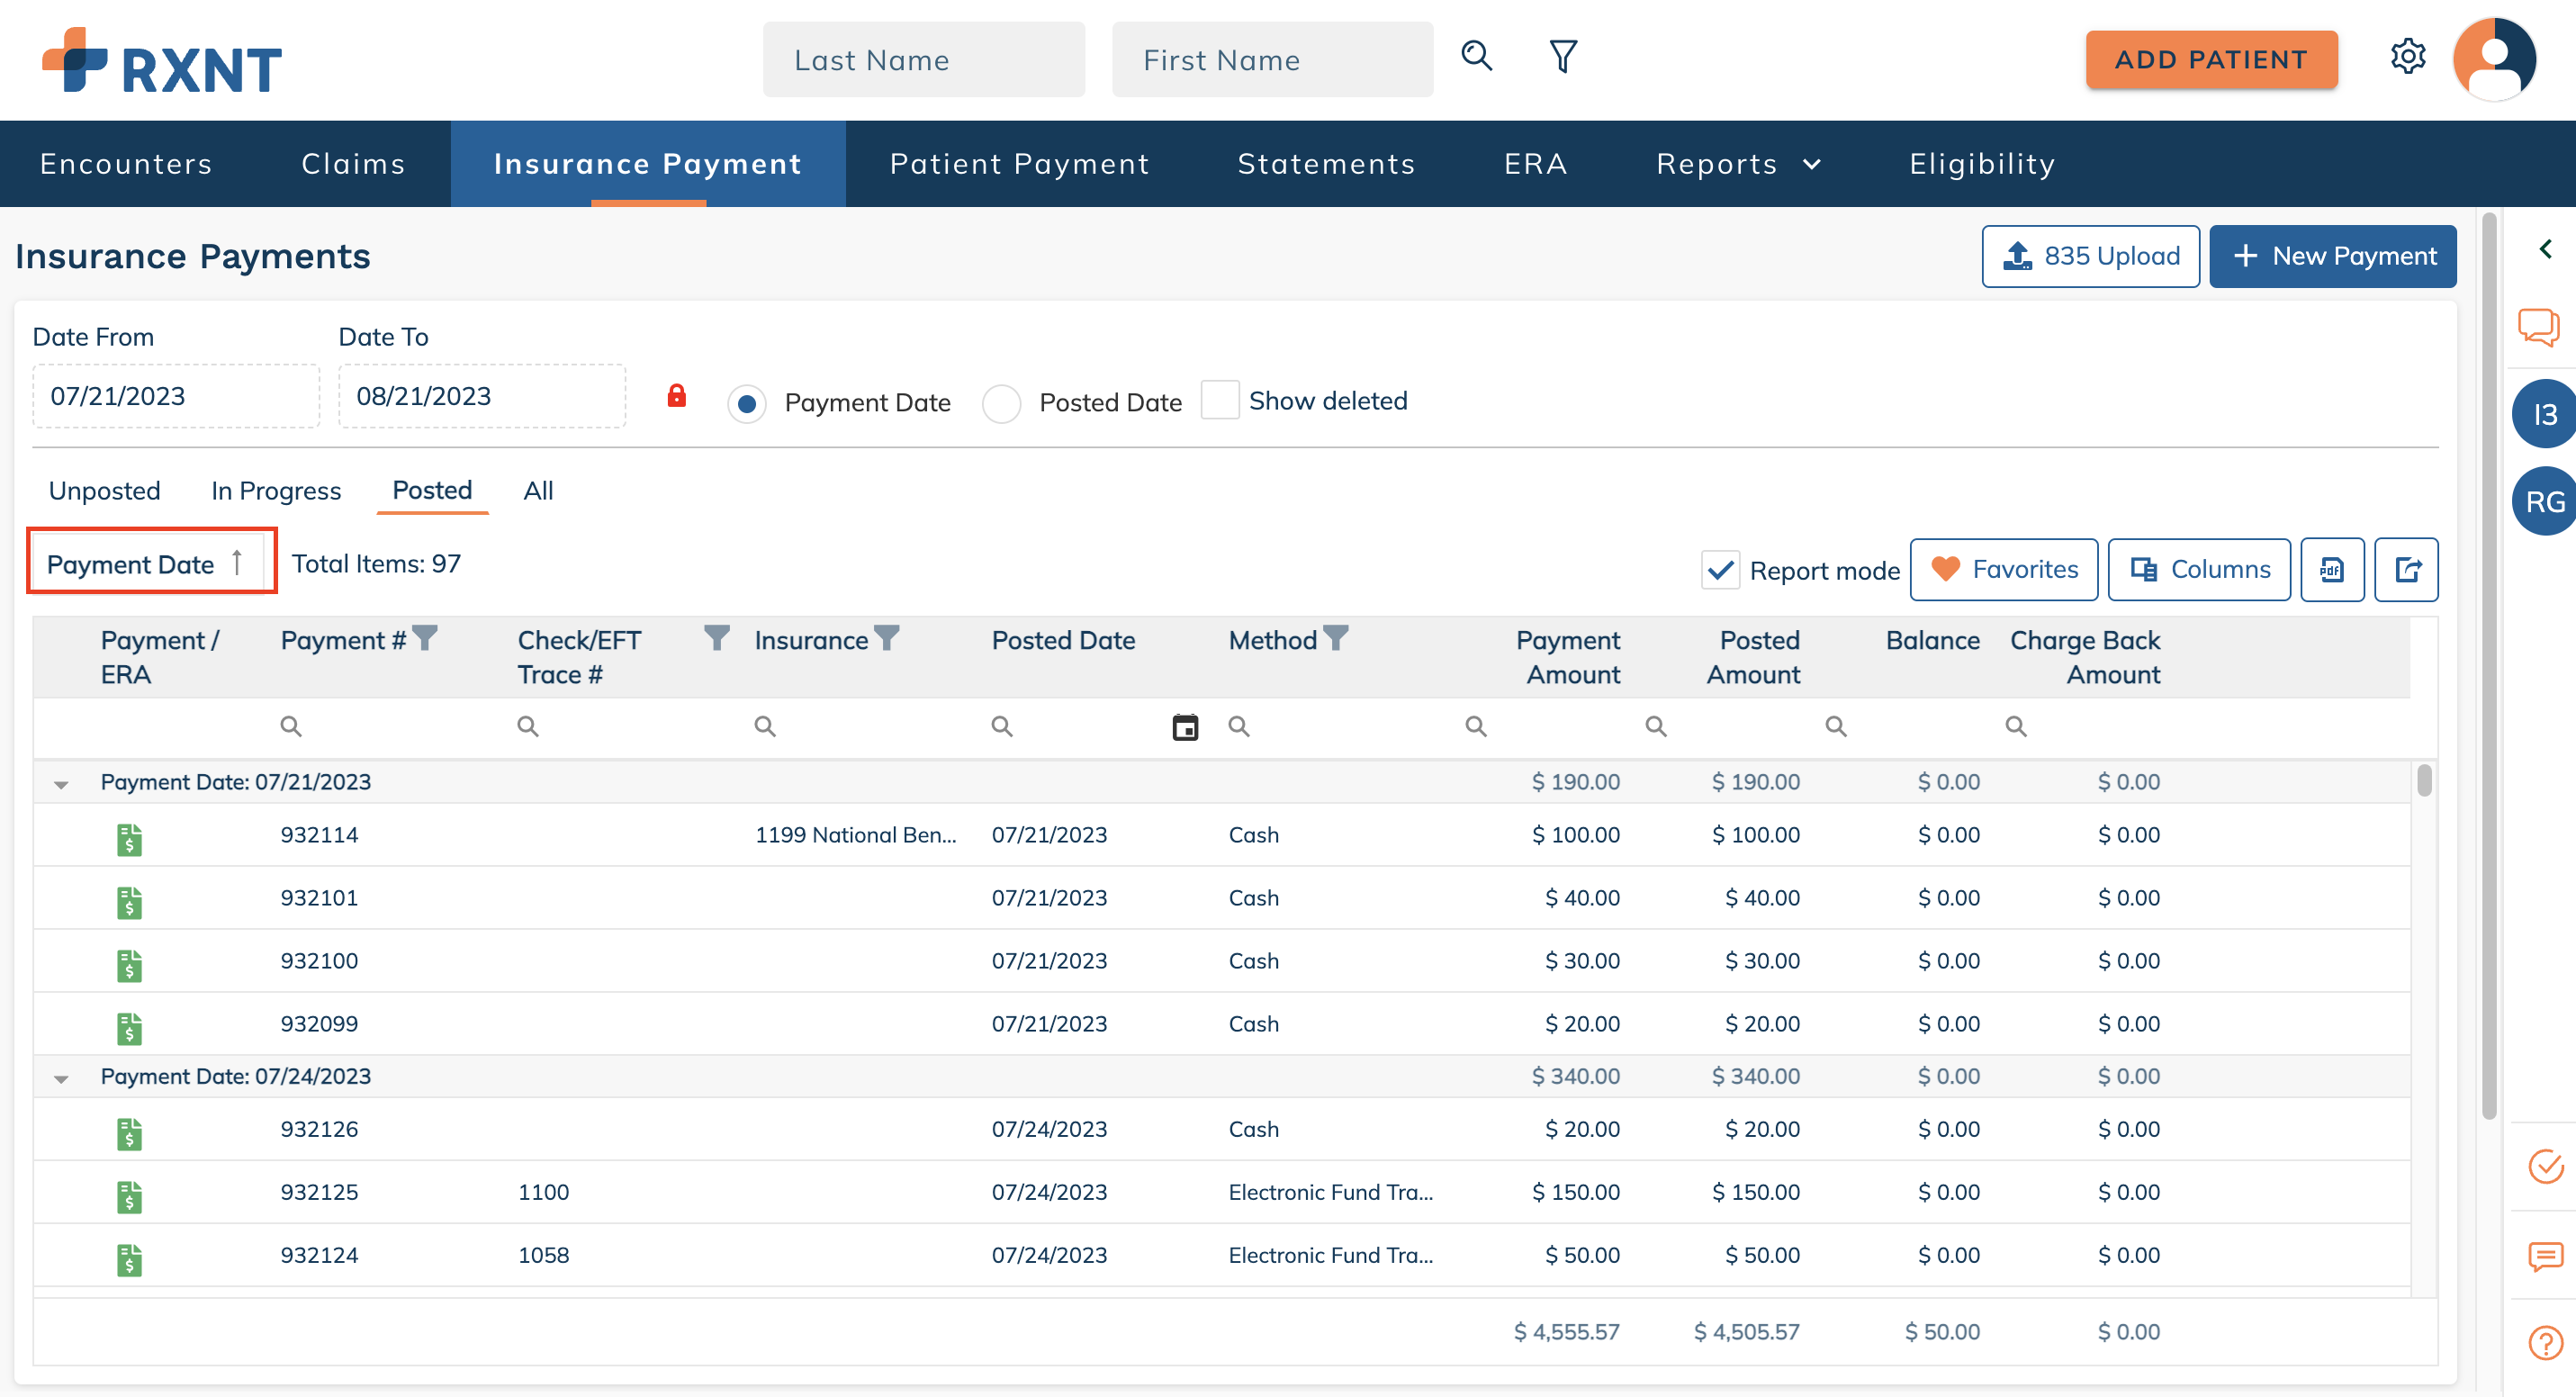The image size is (2576, 1397).
Task: Go to the Claims tab
Action: [353, 164]
